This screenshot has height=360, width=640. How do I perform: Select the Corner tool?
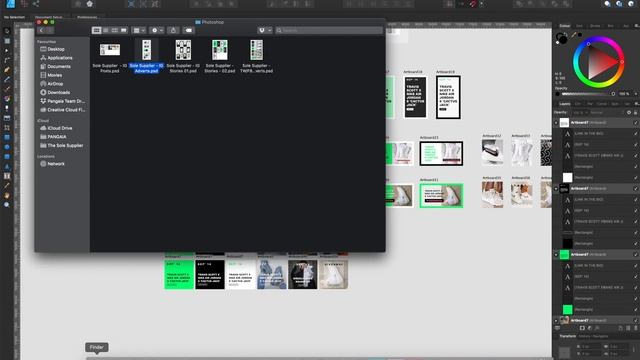[x=7, y=60]
